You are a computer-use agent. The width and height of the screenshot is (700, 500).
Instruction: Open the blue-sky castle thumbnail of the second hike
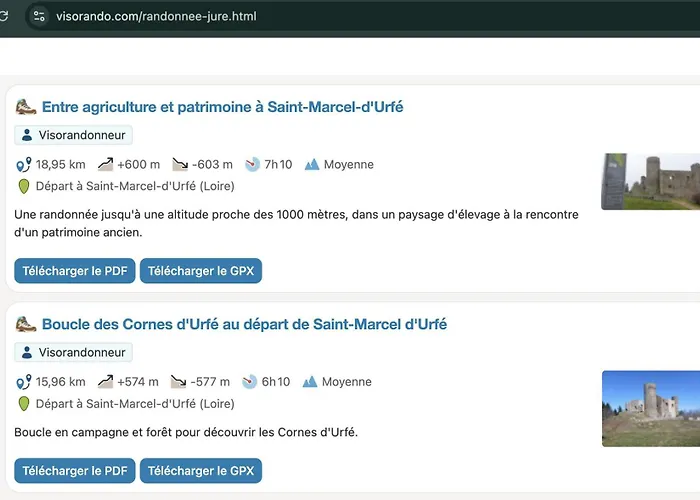click(x=651, y=408)
